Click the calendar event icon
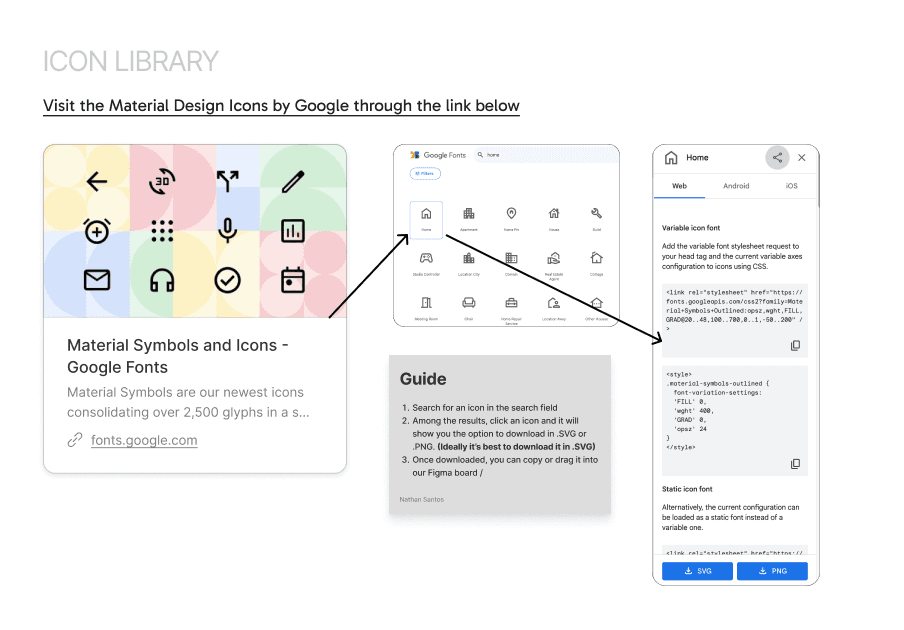This screenshot has width=904, height=630. point(293,281)
